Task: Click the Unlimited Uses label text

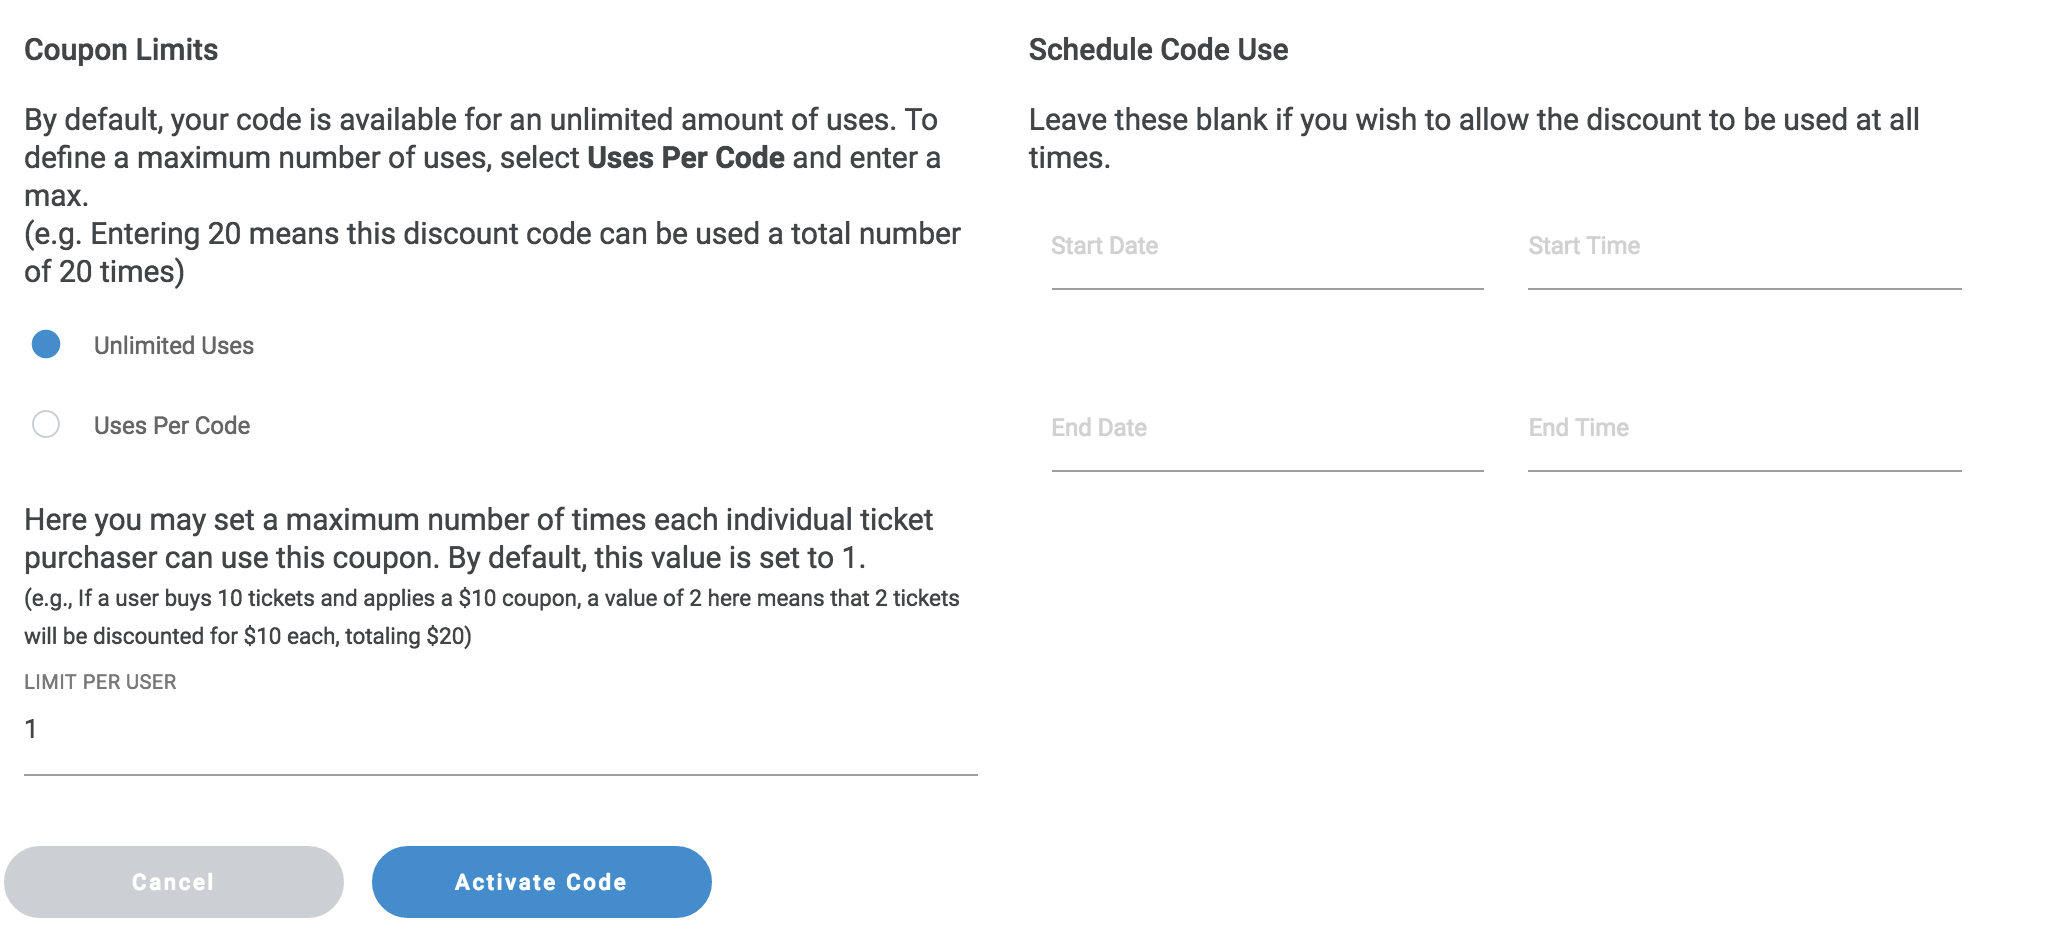Action: (174, 346)
